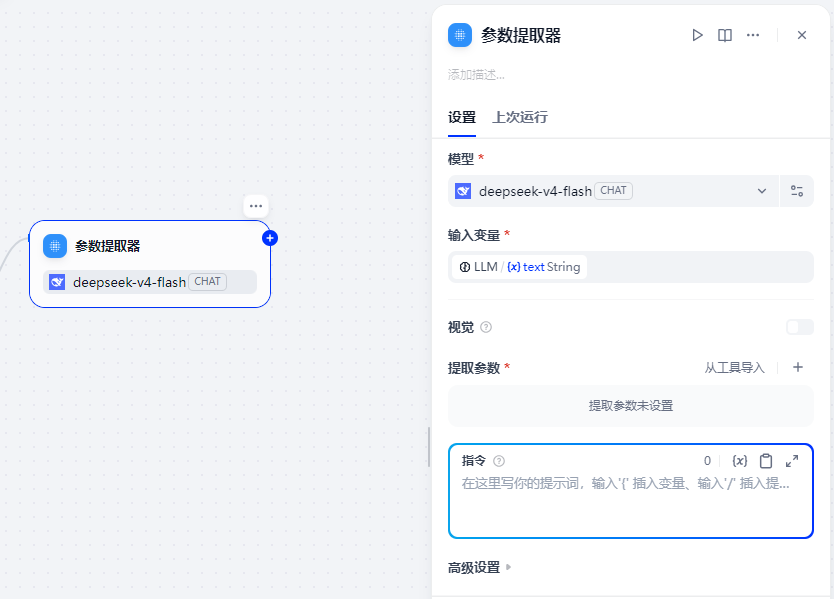Switch to the 设置 tab
The height and width of the screenshot is (599, 834).
click(x=462, y=117)
